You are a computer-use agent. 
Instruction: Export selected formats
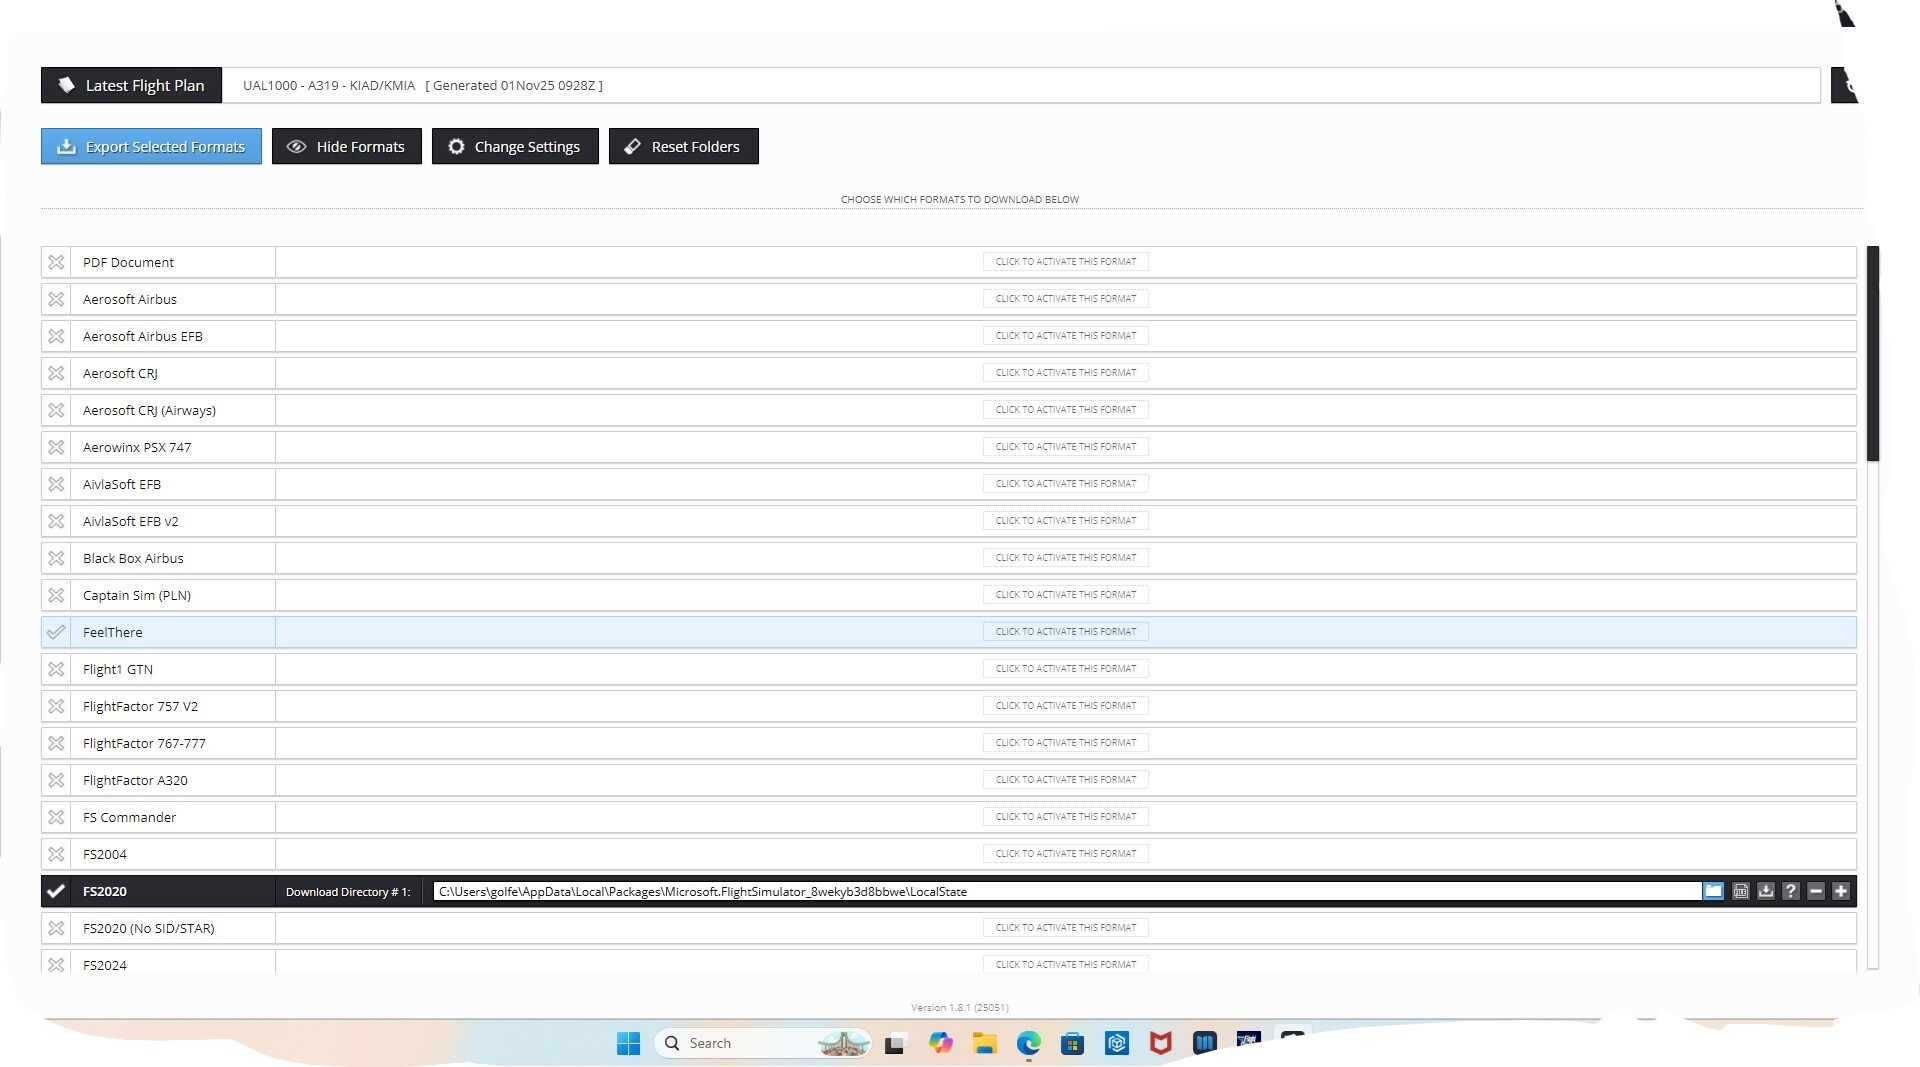click(151, 146)
